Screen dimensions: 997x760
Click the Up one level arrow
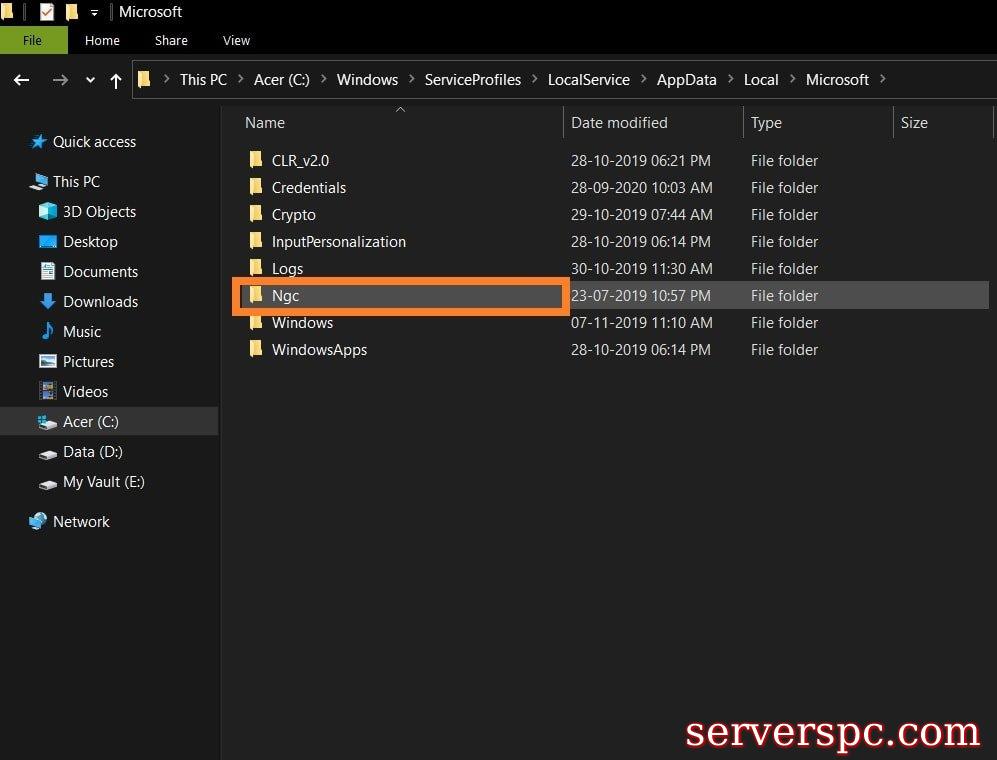coord(116,80)
